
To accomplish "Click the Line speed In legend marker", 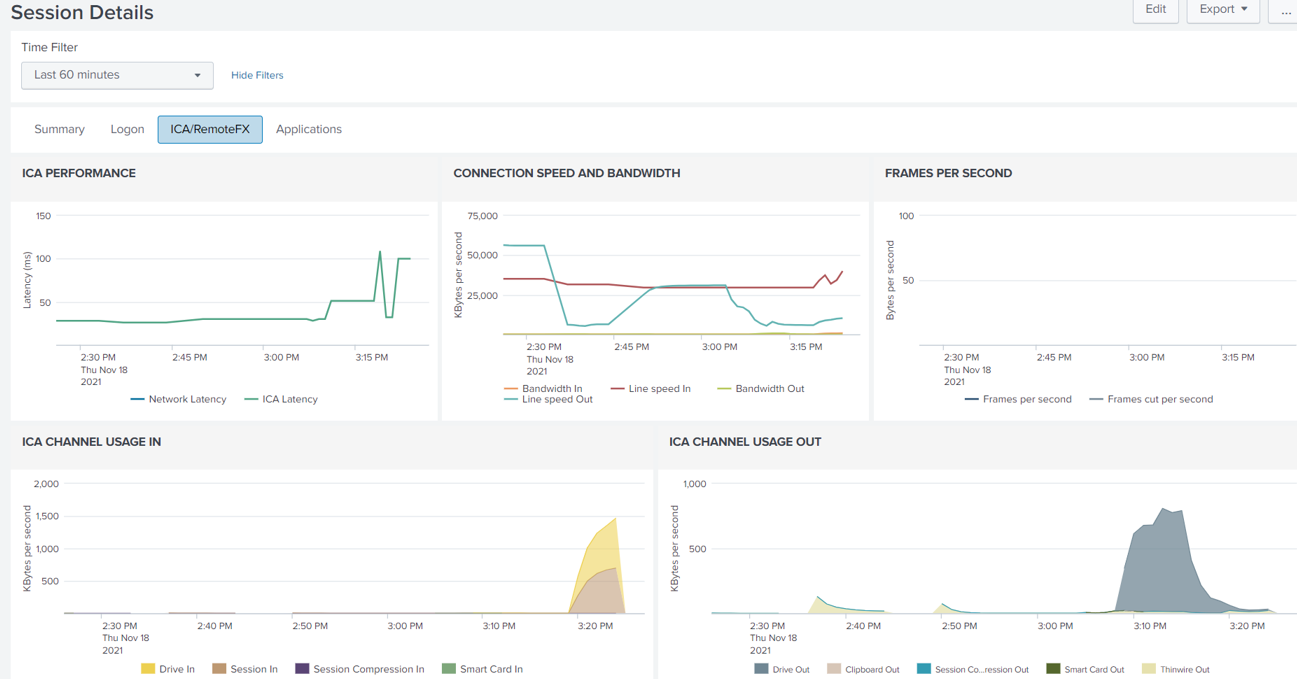I will 618,389.
